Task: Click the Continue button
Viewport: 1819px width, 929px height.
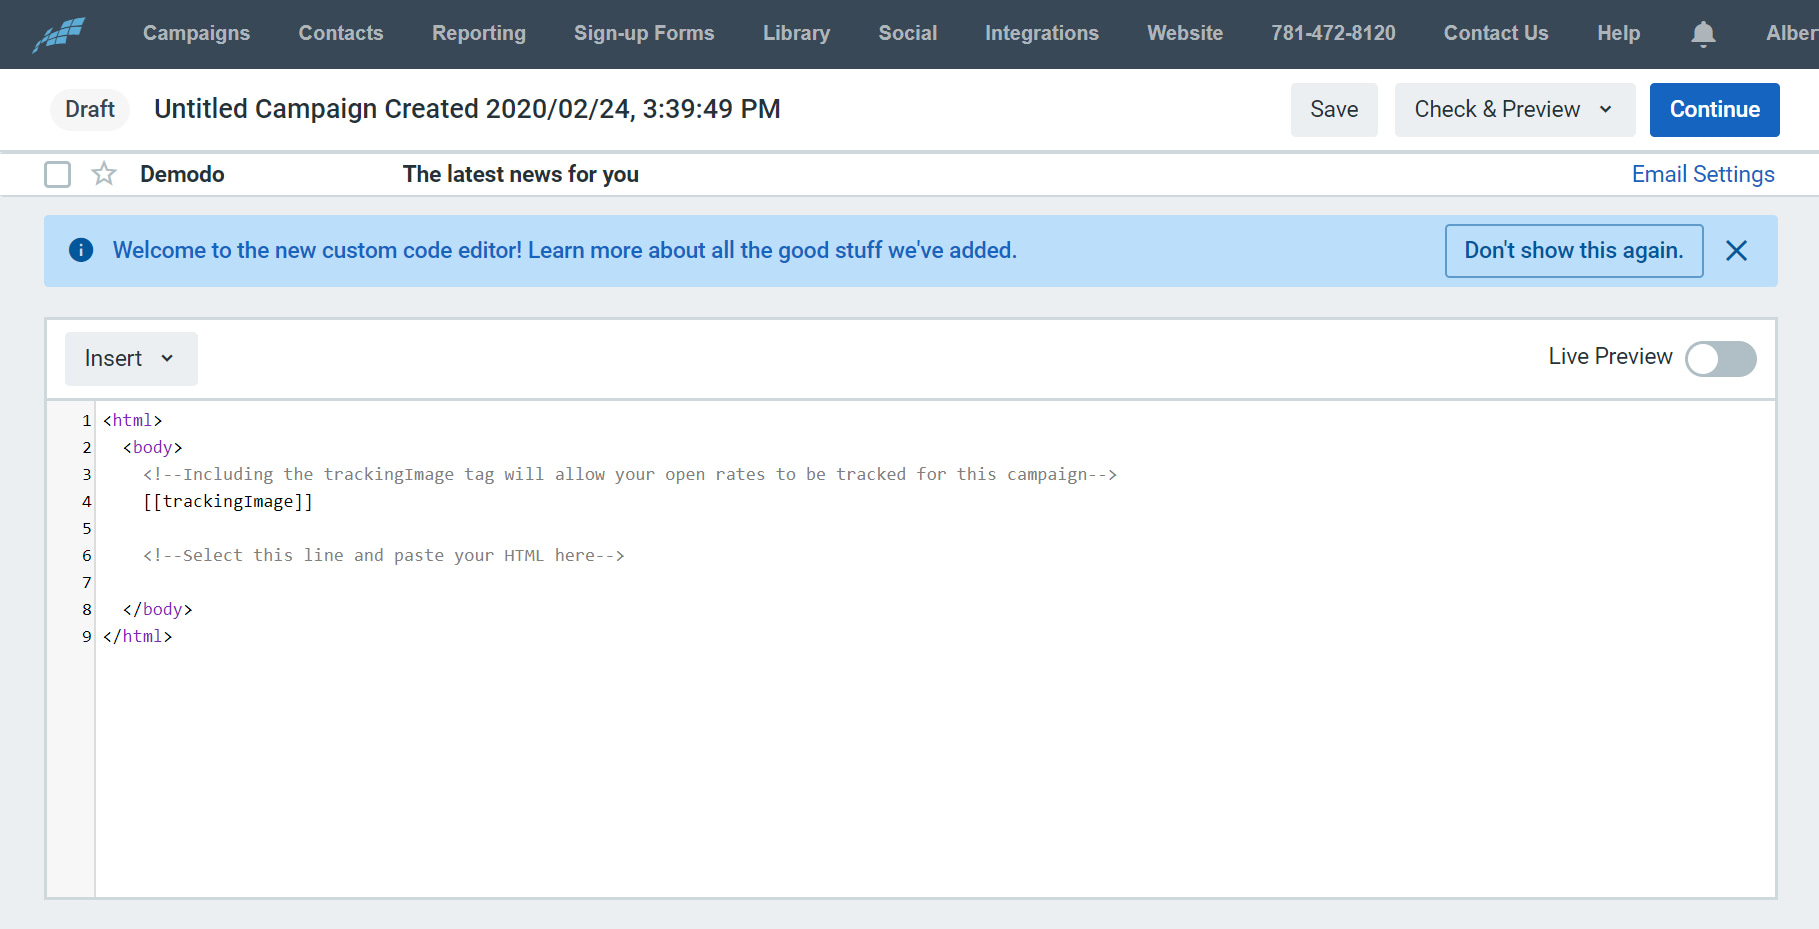Action: [1714, 110]
